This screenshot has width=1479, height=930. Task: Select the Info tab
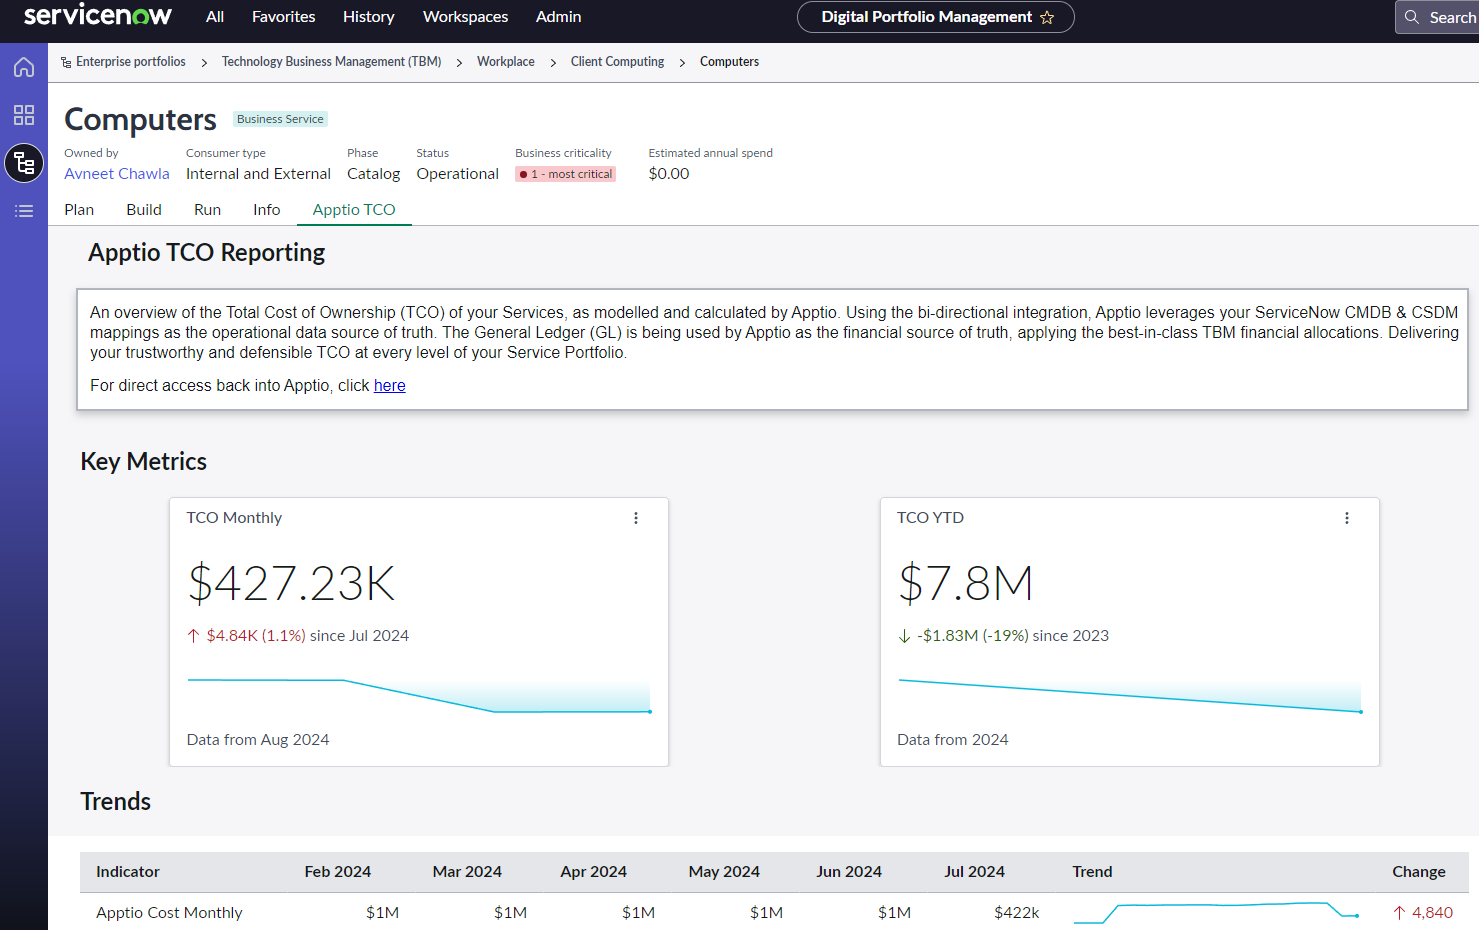tap(266, 209)
